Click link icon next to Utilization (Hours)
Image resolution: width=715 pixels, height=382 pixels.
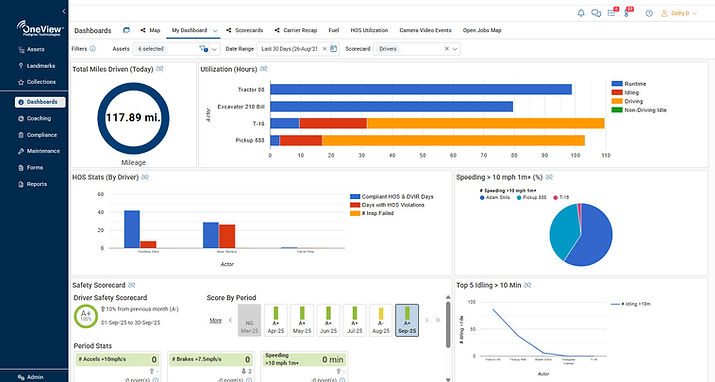coord(264,69)
